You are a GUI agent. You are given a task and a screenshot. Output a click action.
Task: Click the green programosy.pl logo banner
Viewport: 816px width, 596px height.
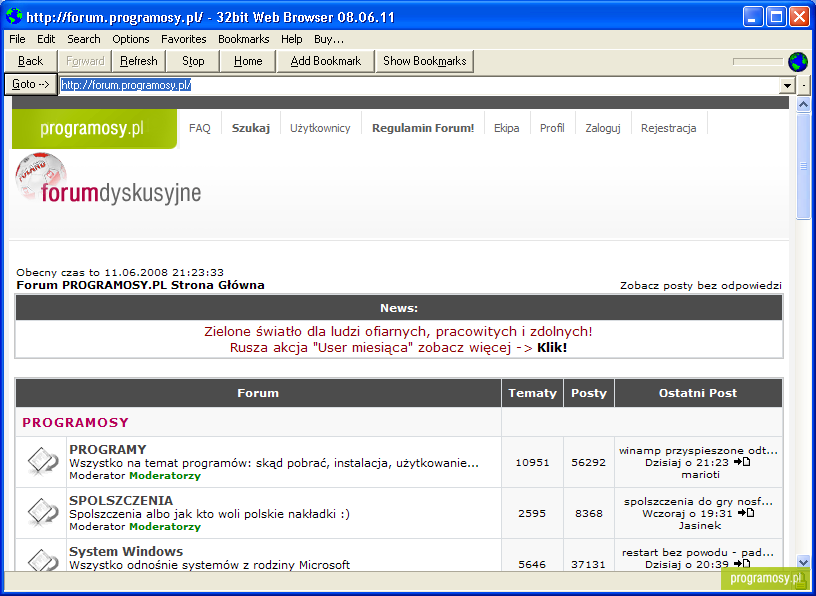coord(94,129)
